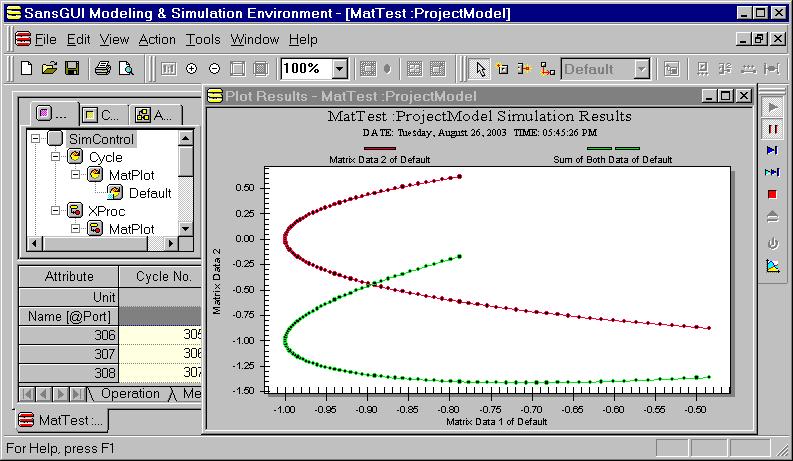The width and height of the screenshot is (793, 461).
Task: Stop the simulation with the red square
Action: [772, 194]
